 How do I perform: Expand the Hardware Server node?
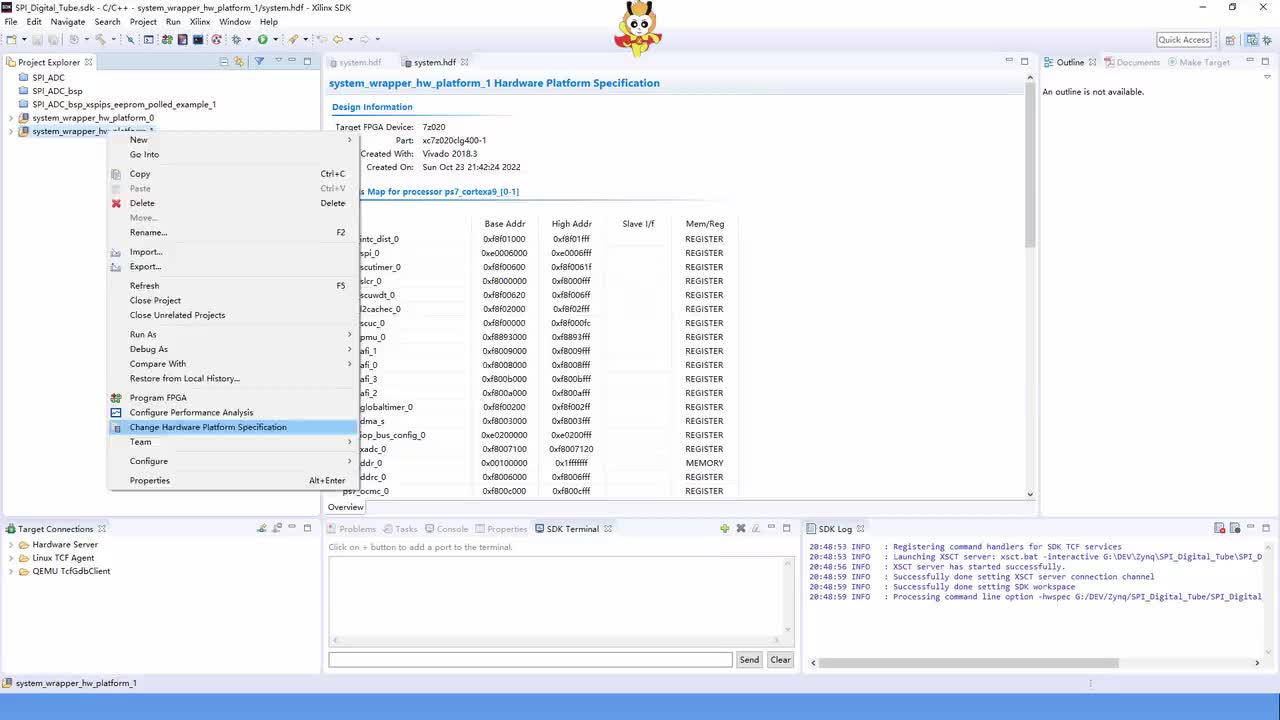click(x=11, y=545)
